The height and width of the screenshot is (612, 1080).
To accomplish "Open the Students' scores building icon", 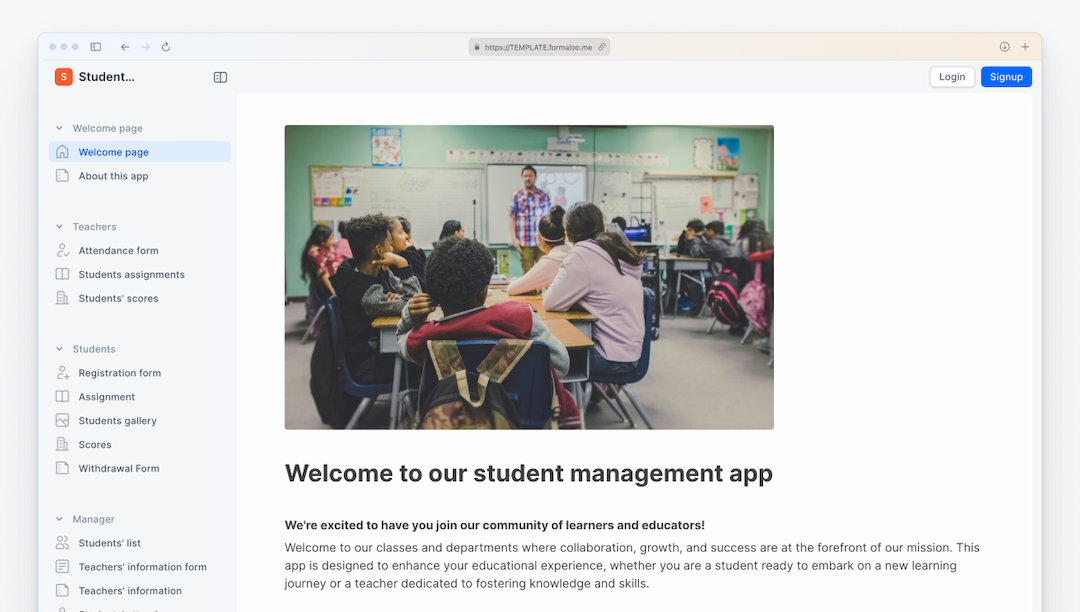I will click(x=62, y=298).
